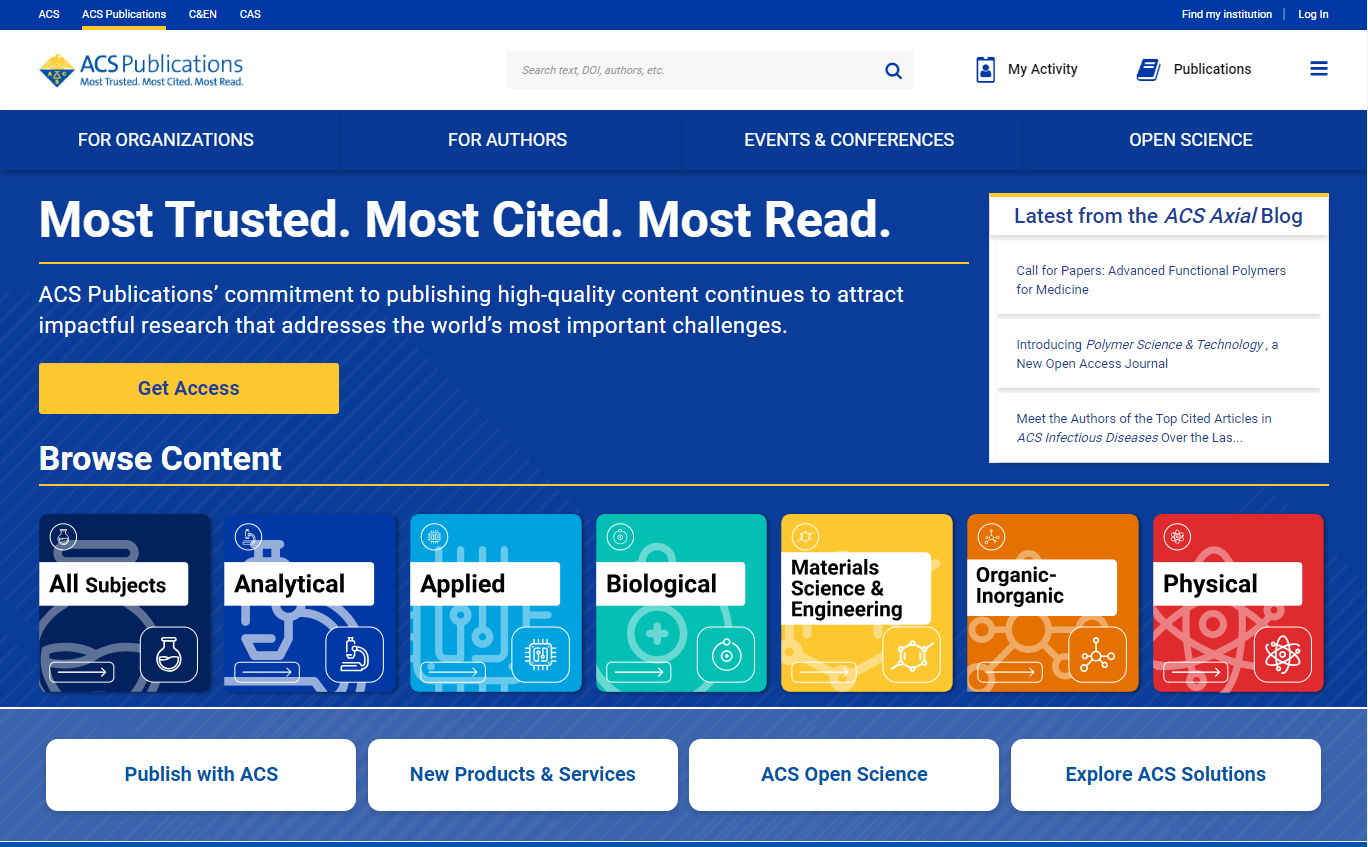1368x847 pixels.
Task: Click the search text field
Action: tap(692, 70)
